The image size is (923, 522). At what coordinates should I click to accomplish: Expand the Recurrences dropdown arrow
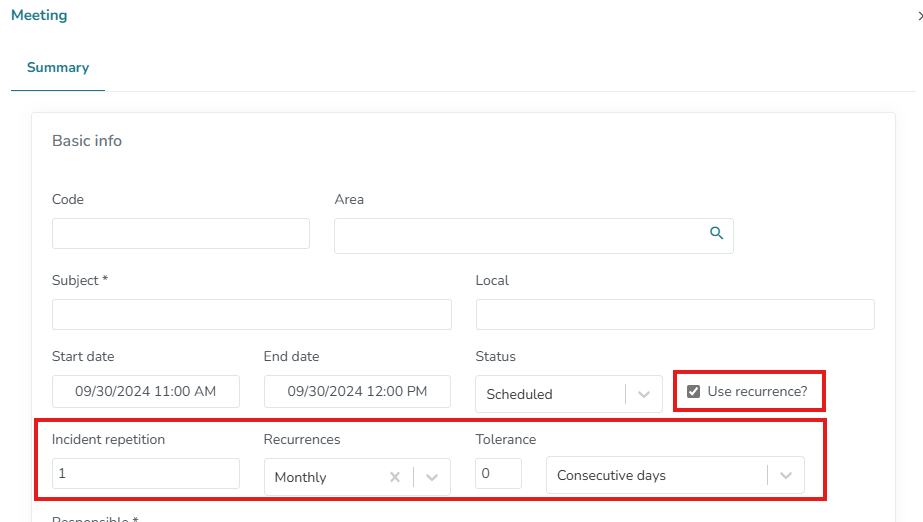[432, 477]
